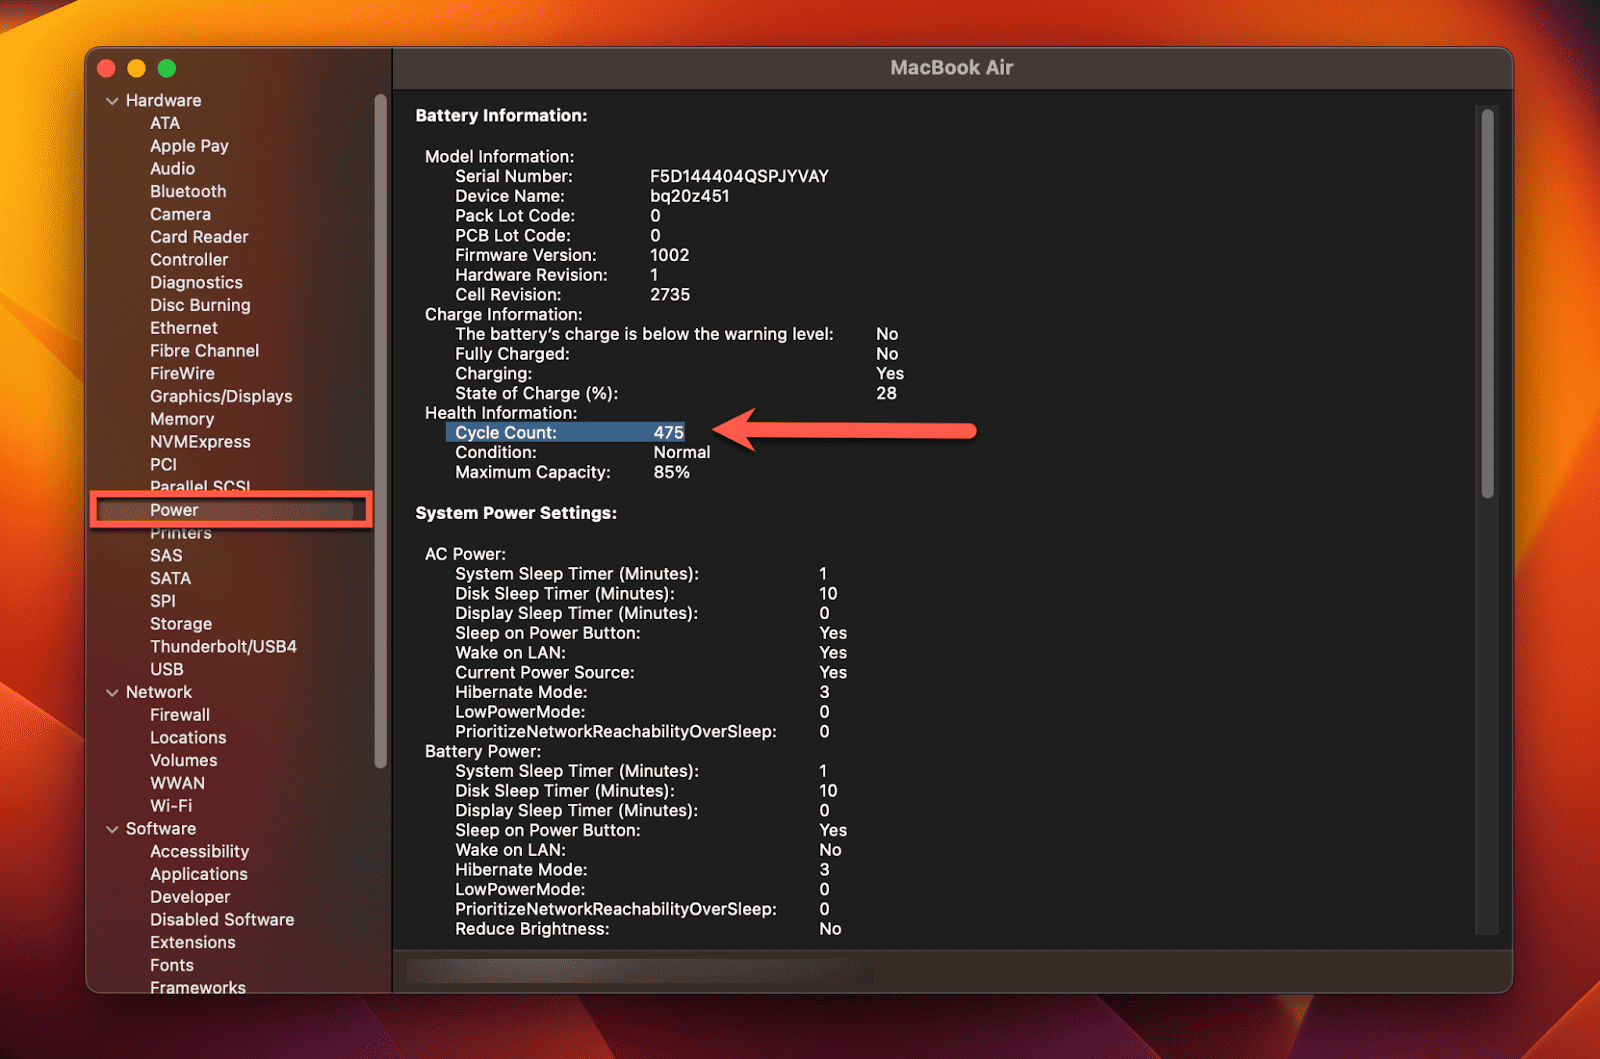
Task: Show Extensions information
Action: (x=193, y=943)
